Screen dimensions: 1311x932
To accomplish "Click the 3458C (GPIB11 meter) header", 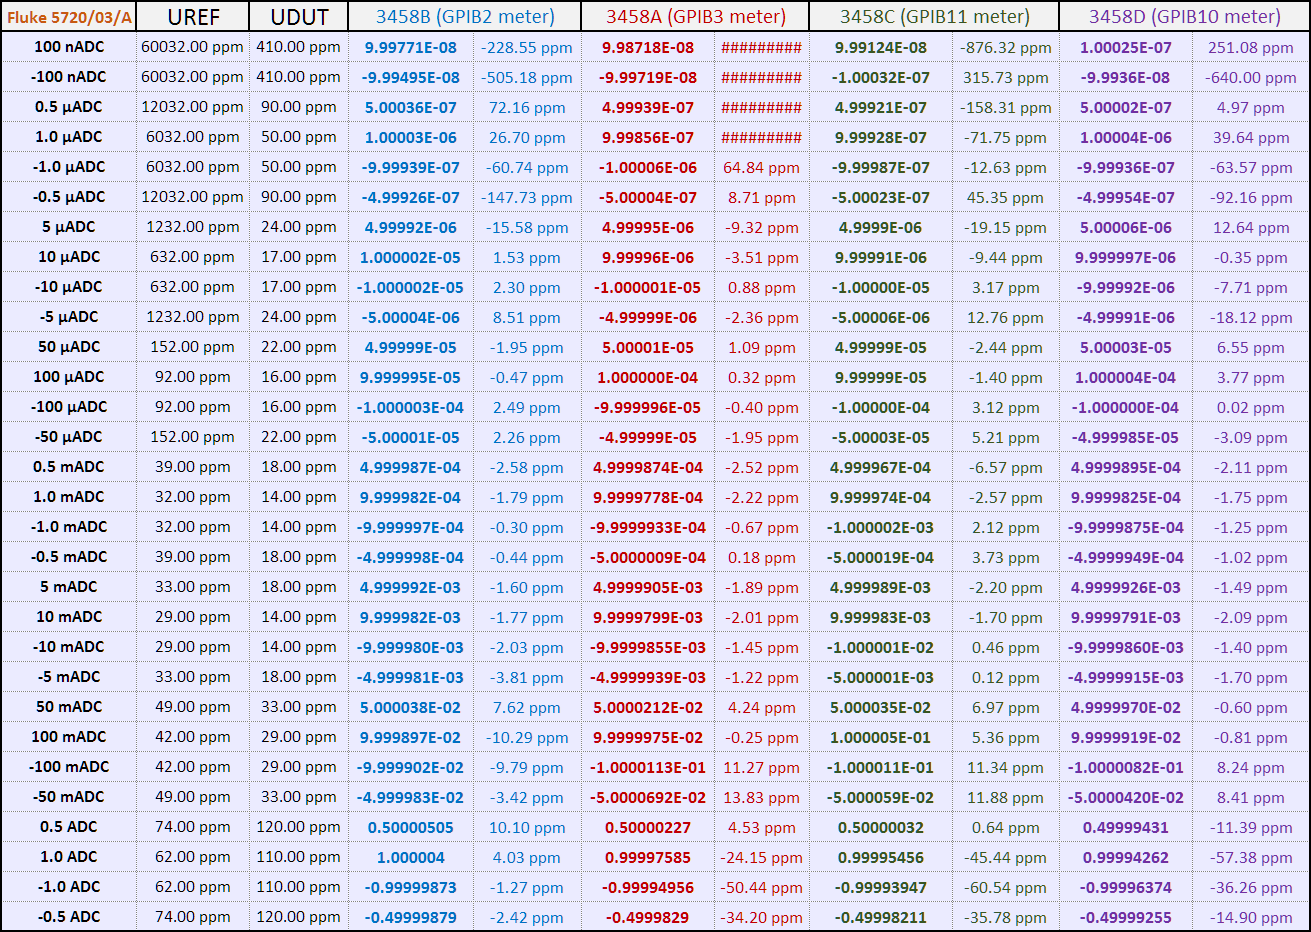I will pyautogui.click(x=934, y=17).
